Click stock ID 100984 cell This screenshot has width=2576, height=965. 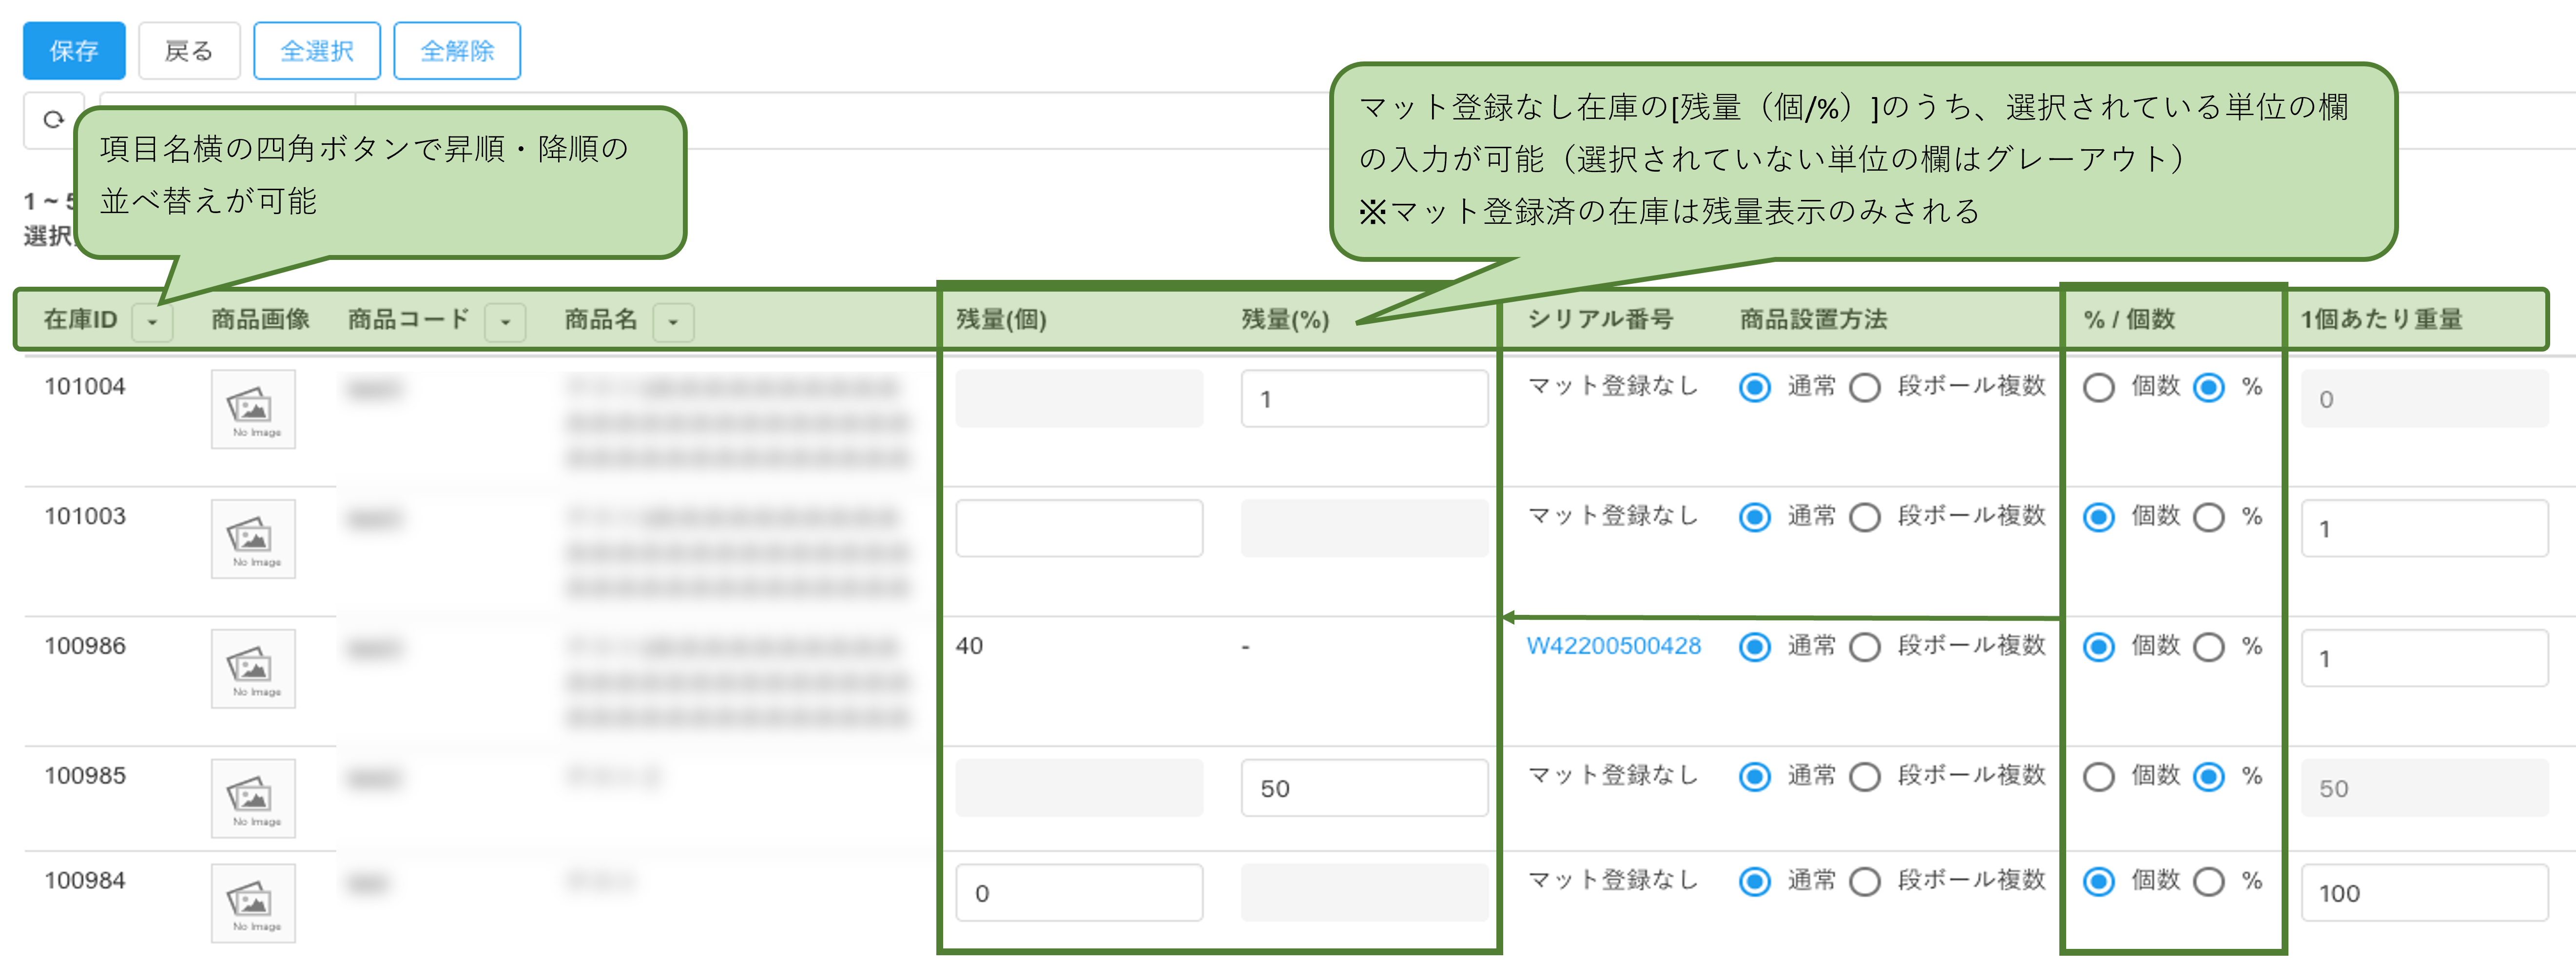pos(85,881)
